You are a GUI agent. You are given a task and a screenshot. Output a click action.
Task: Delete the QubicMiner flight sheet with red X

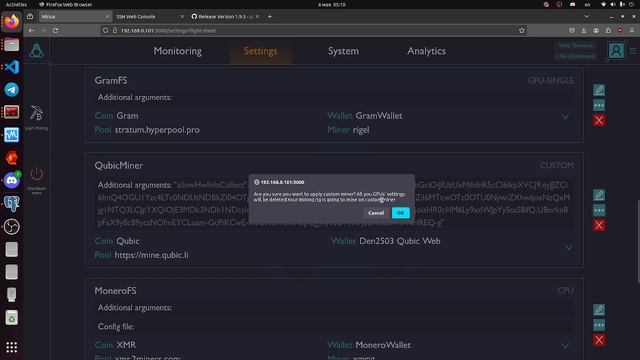click(x=599, y=225)
